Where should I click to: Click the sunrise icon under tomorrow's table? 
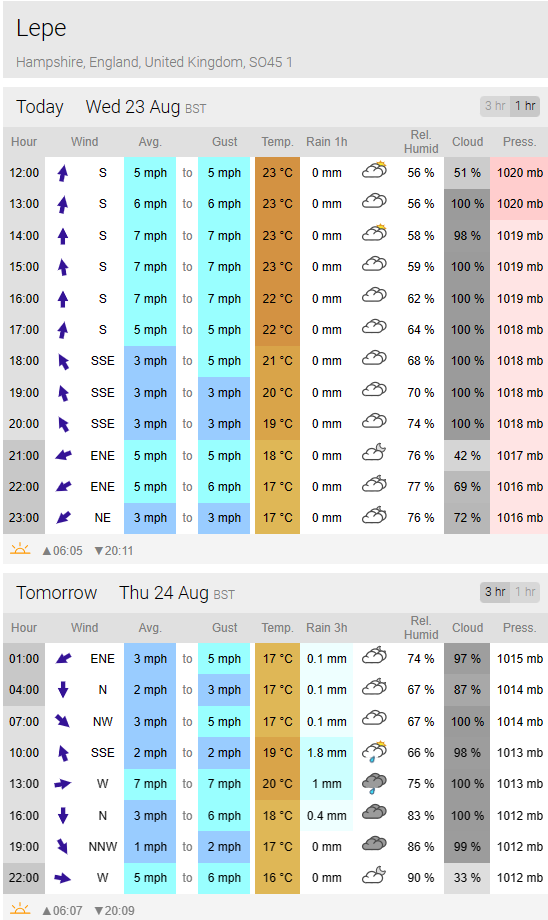coord(21,909)
